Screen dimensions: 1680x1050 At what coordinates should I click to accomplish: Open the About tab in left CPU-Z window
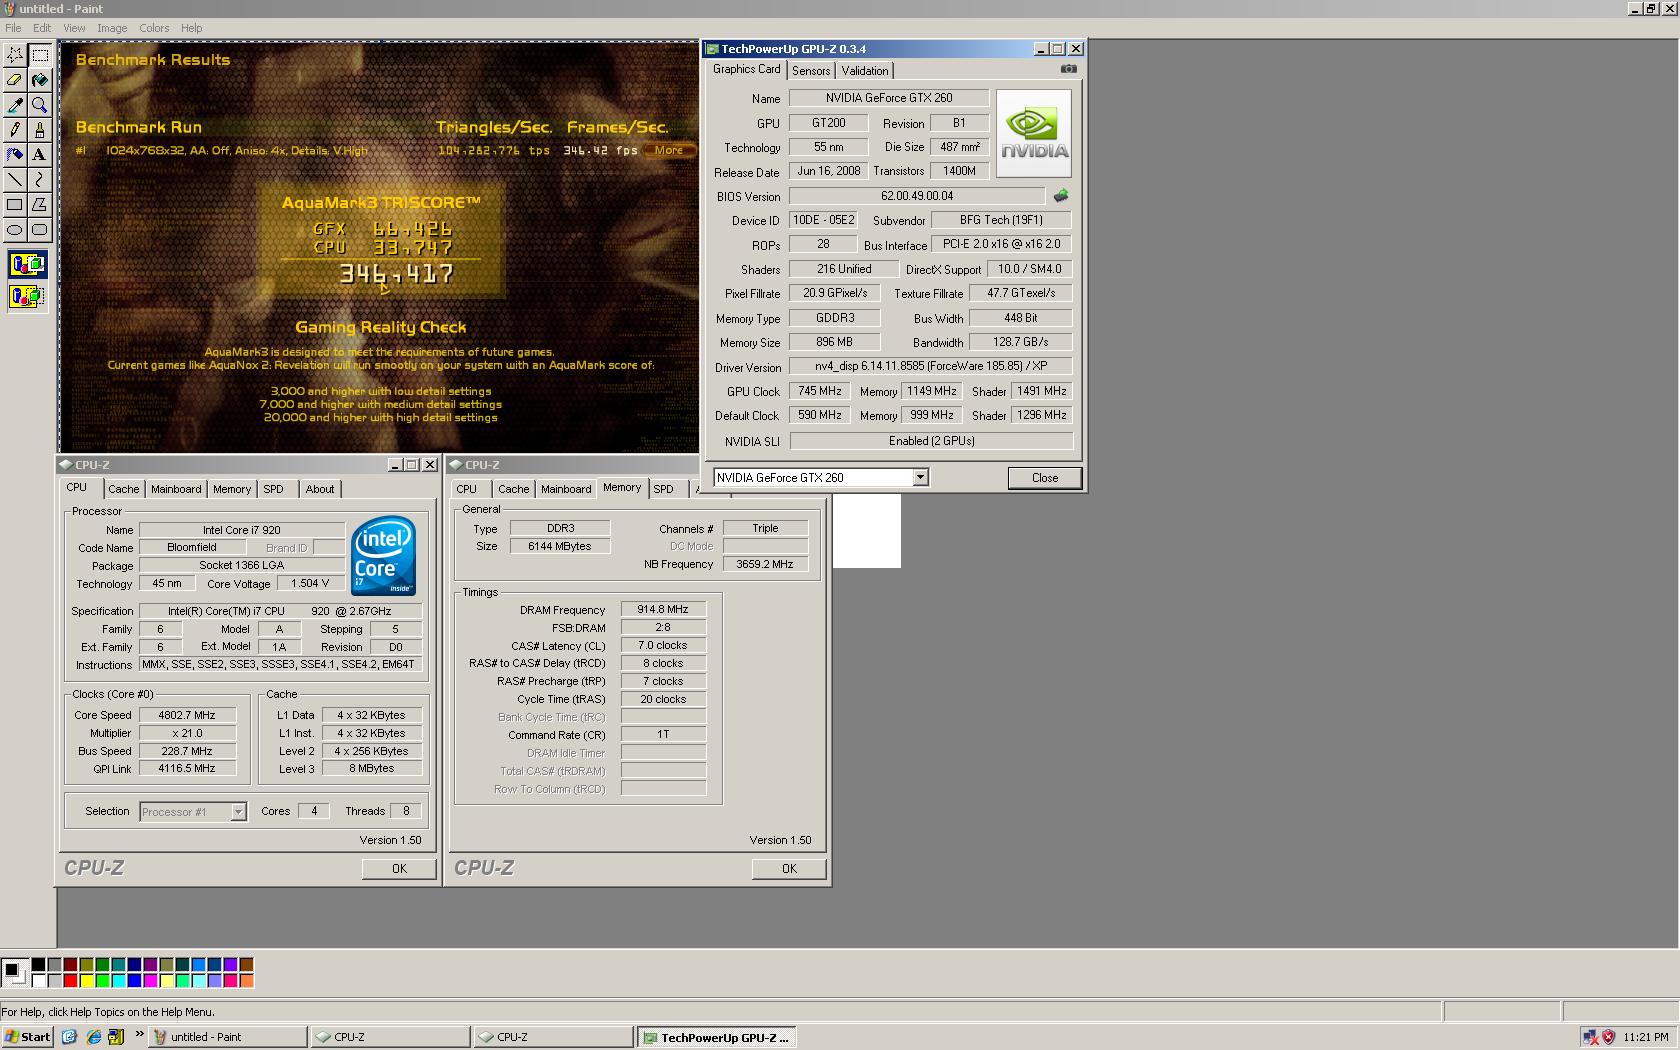[320, 489]
